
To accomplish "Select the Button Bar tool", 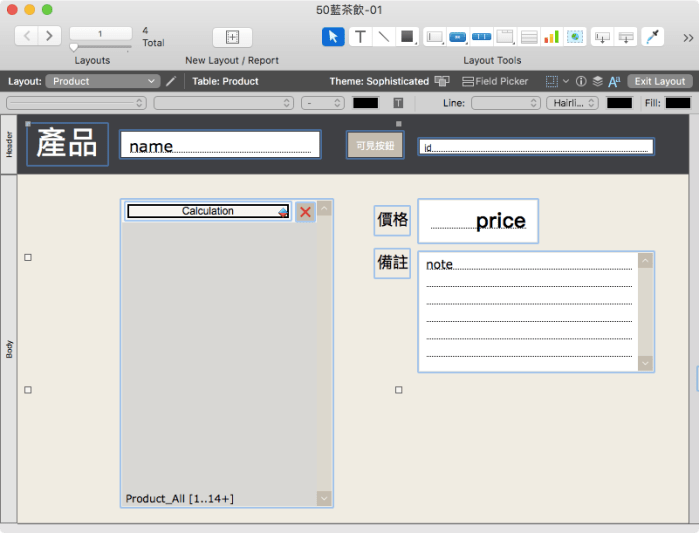I will 482,37.
